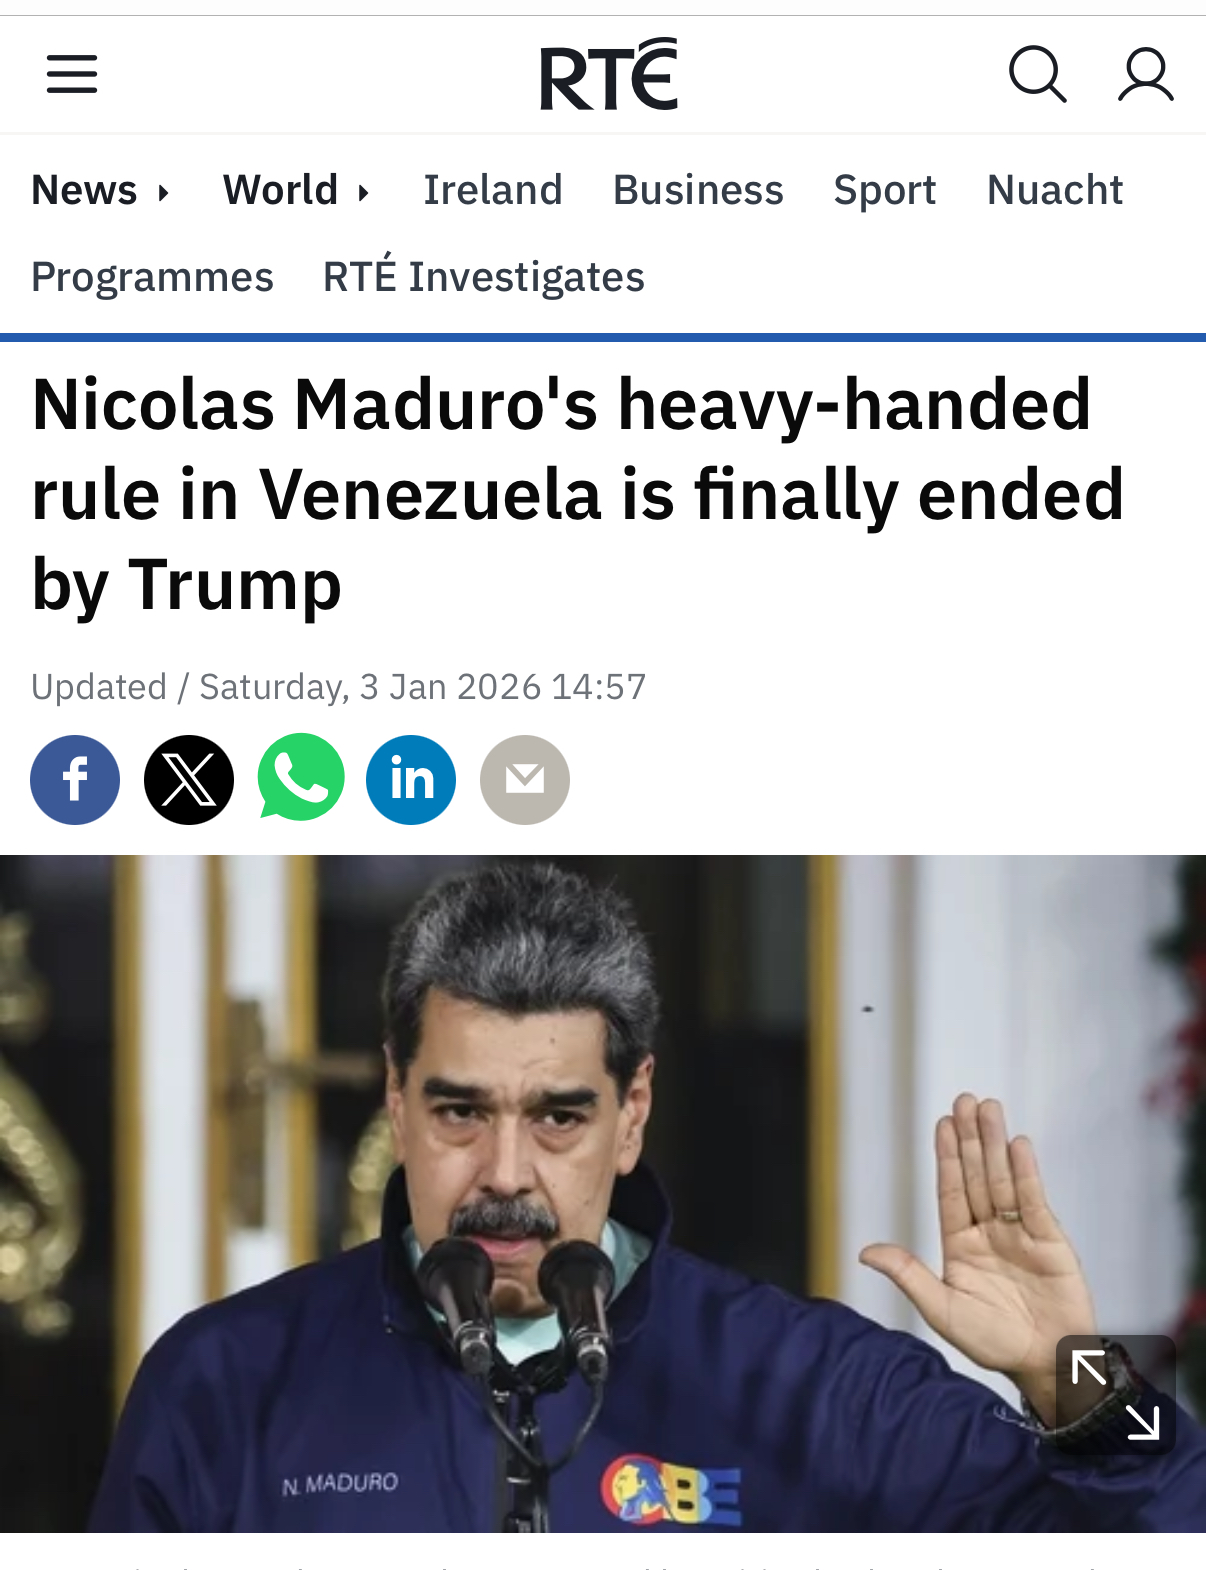Share article on LinkedIn
The width and height of the screenshot is (1206, 1570).
tap(411, 780)
